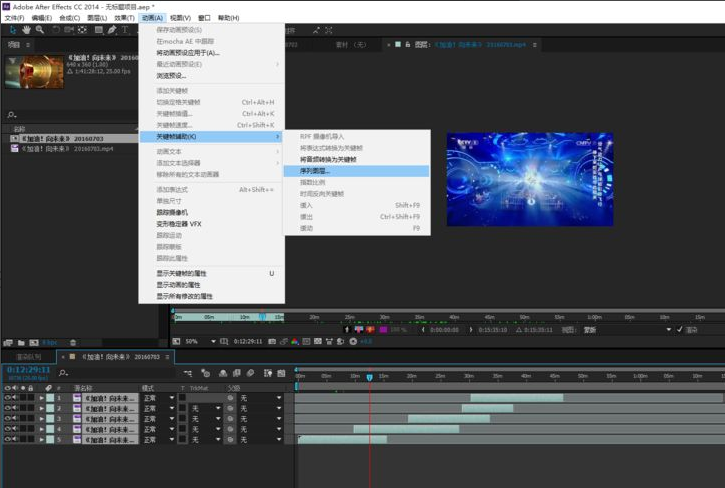Click 浏览预设 menu entry
Screen dimensions: 725x488
click(x=171, y=74)
